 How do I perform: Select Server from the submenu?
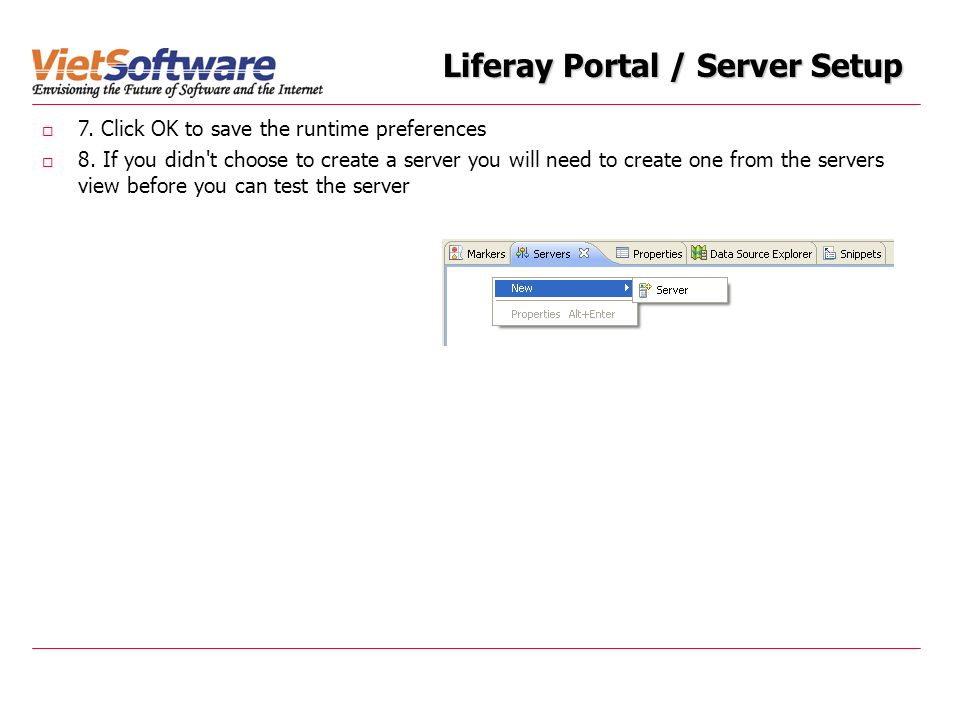(680, 290)
